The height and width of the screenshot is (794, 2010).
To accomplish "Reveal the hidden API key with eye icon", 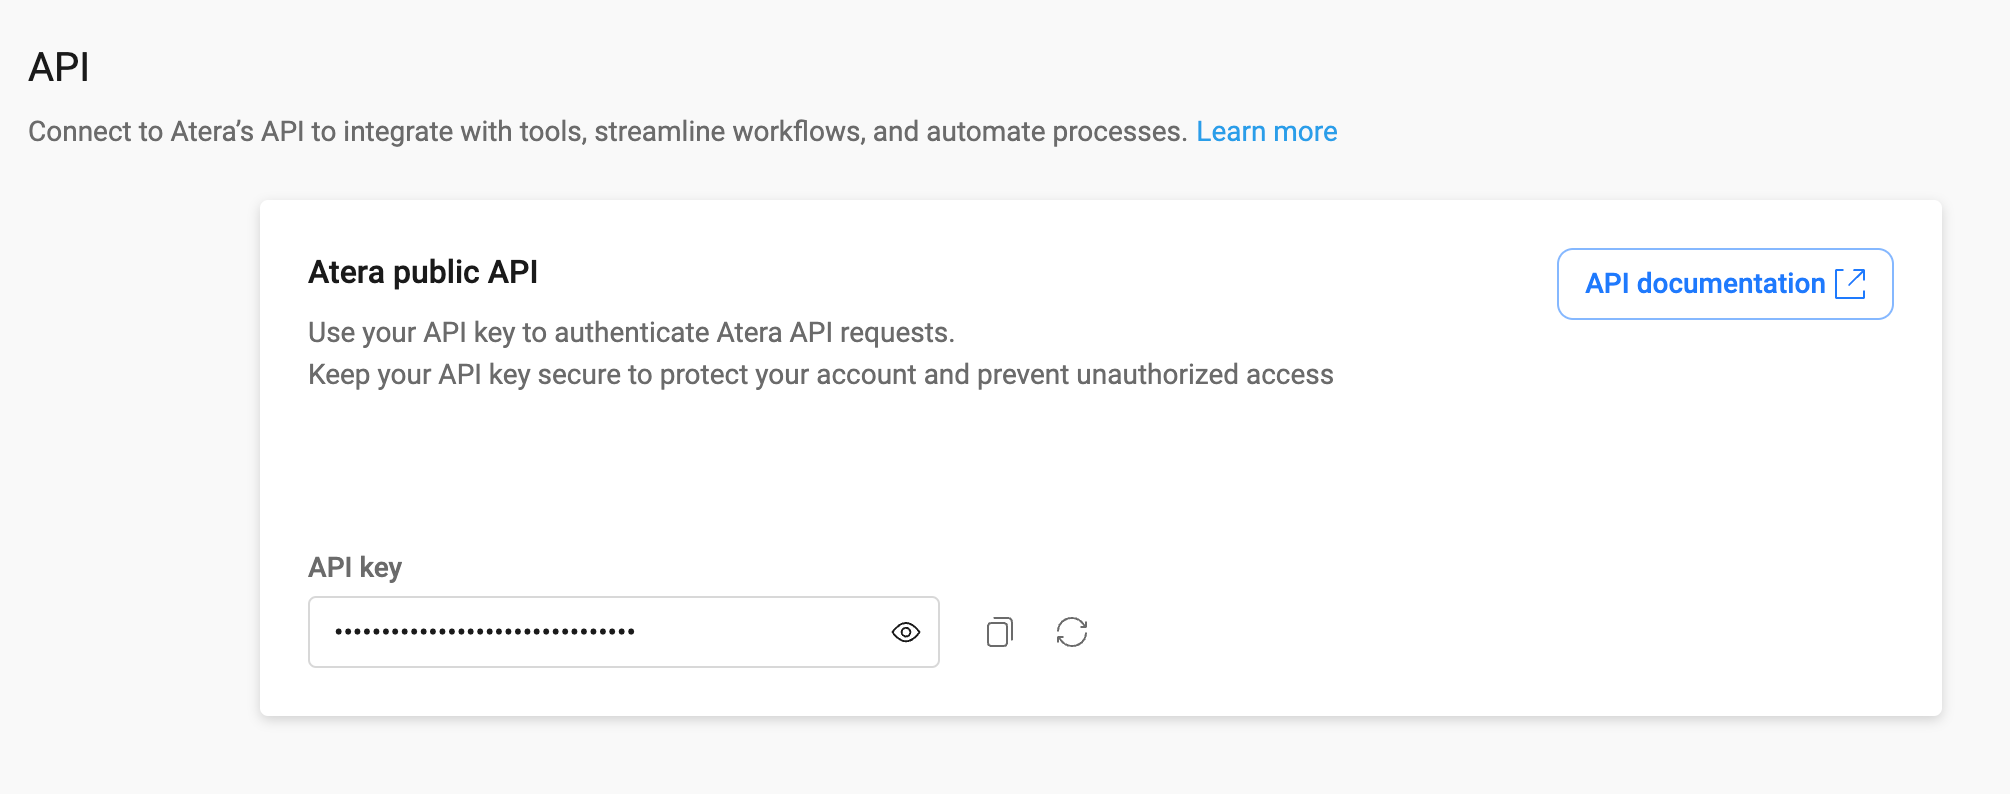I will 905,632.
